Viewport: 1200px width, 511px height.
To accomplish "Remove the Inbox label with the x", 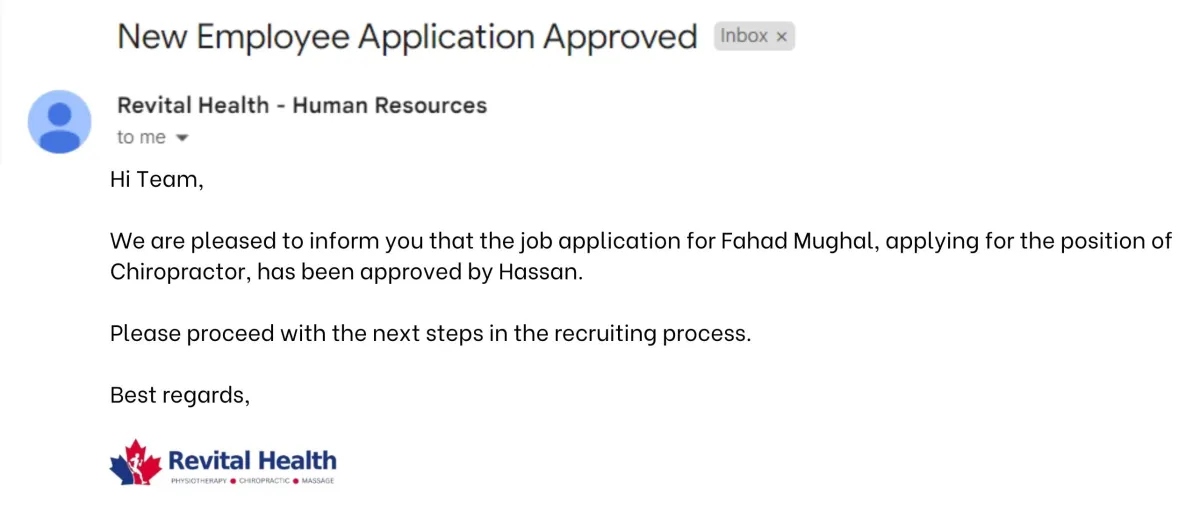I will [782, 37].
